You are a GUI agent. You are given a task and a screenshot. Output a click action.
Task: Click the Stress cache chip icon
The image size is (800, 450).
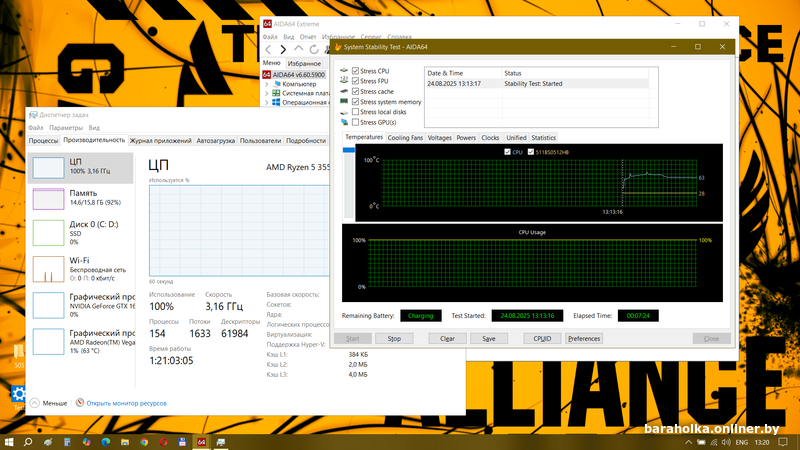344,91
